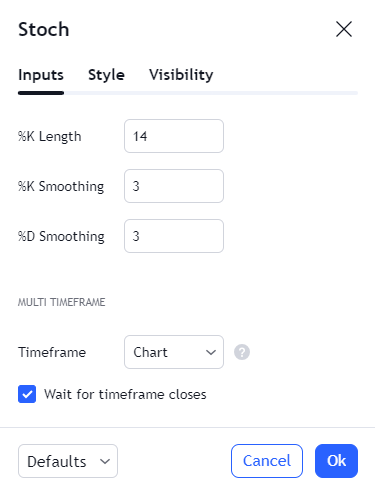Select the Inputs tab
This screenshot has height=491, width=375.
click(41, 75)
